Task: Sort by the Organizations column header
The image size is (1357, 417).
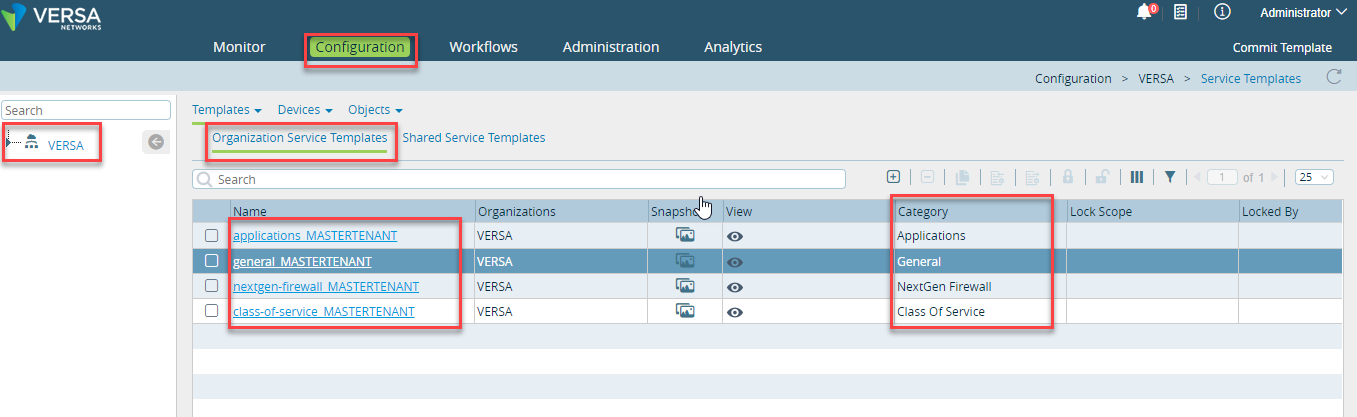Action: (561, 212)
